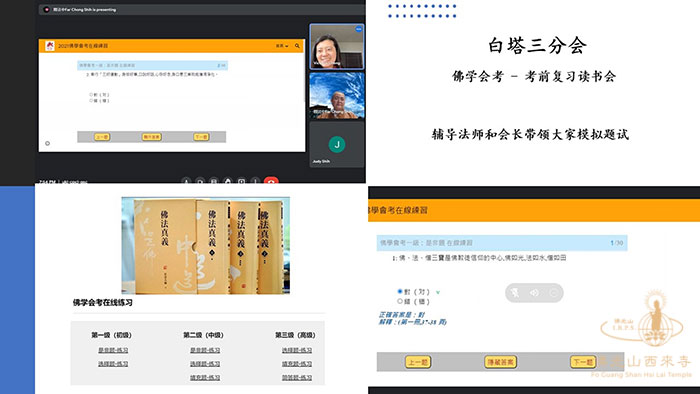700x394 pixels.
Task: Click the 2/30 question counter in shared quiz
Action: 221,66
